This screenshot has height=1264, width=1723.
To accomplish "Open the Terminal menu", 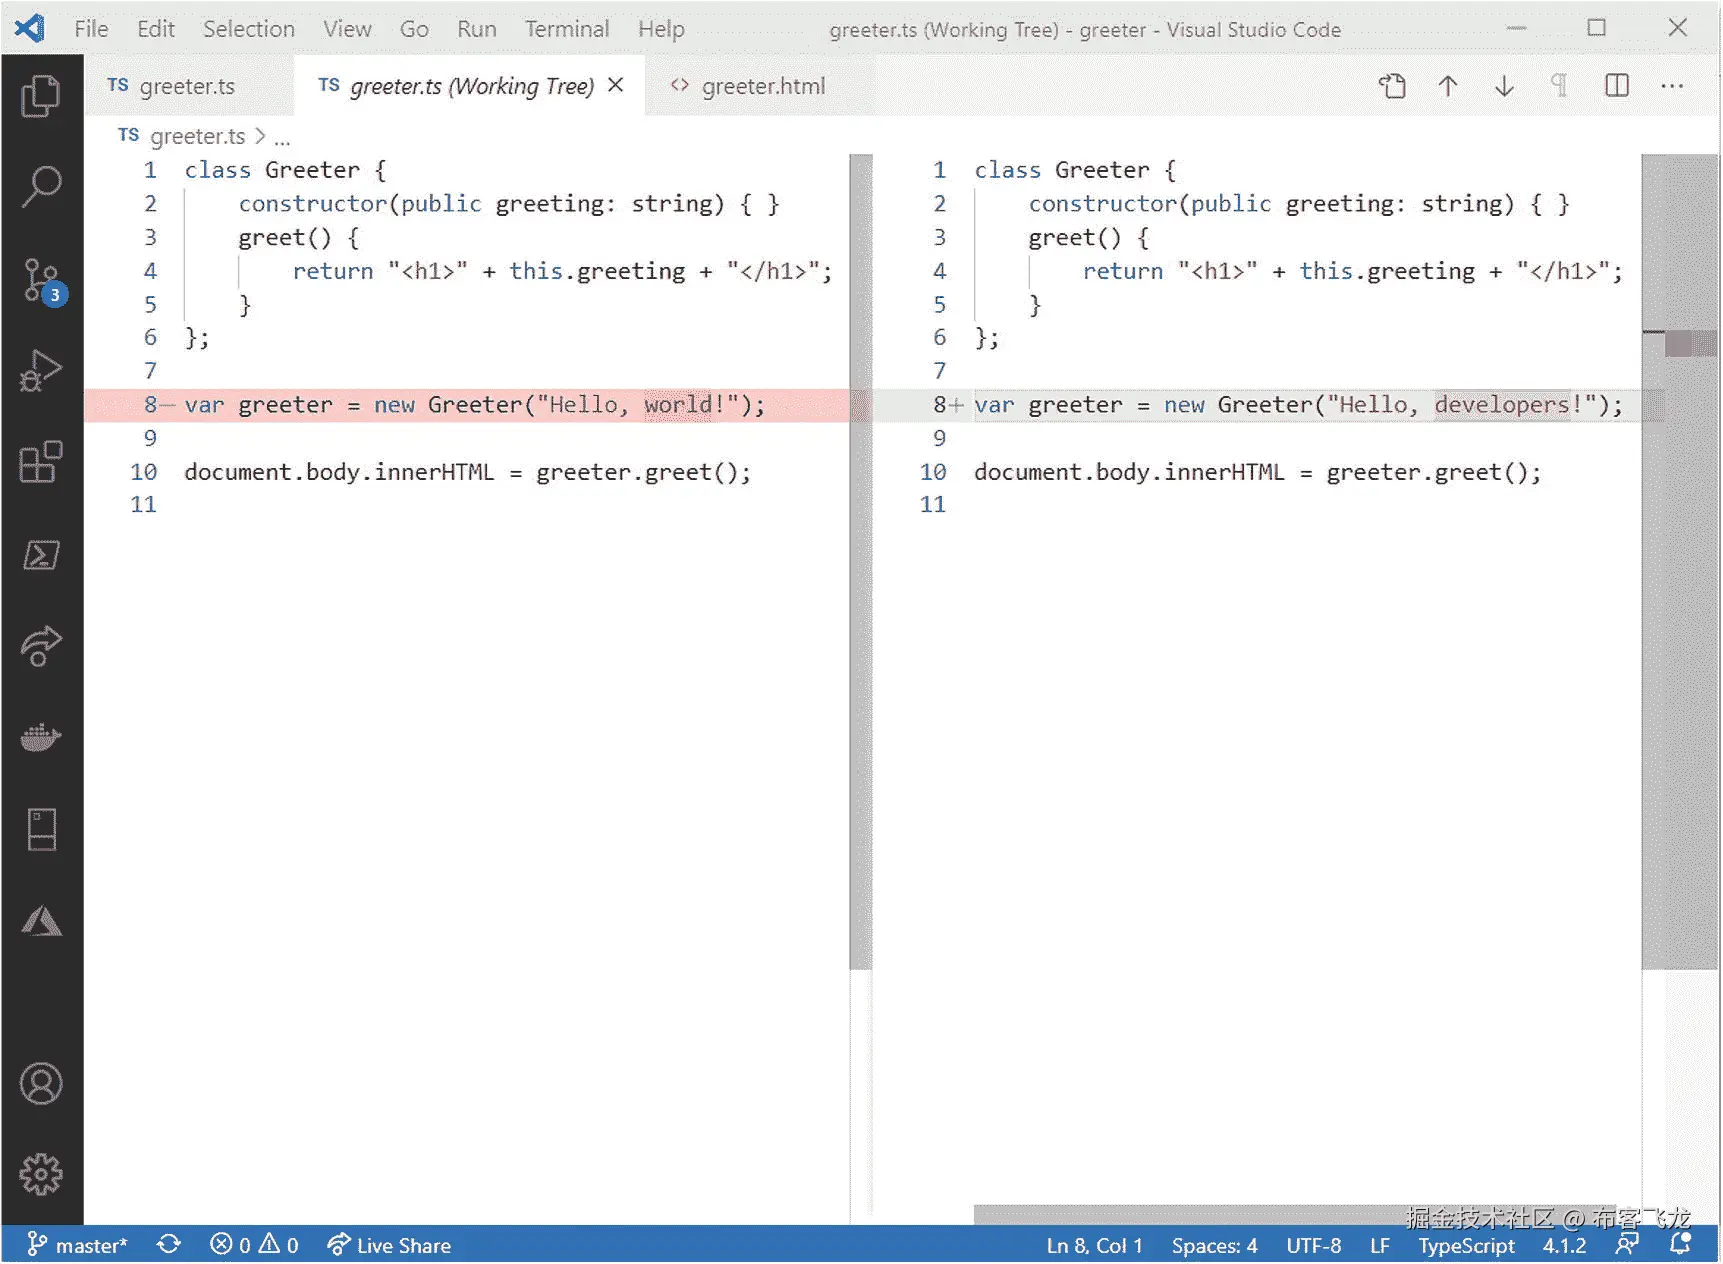I will click(566, 28).
